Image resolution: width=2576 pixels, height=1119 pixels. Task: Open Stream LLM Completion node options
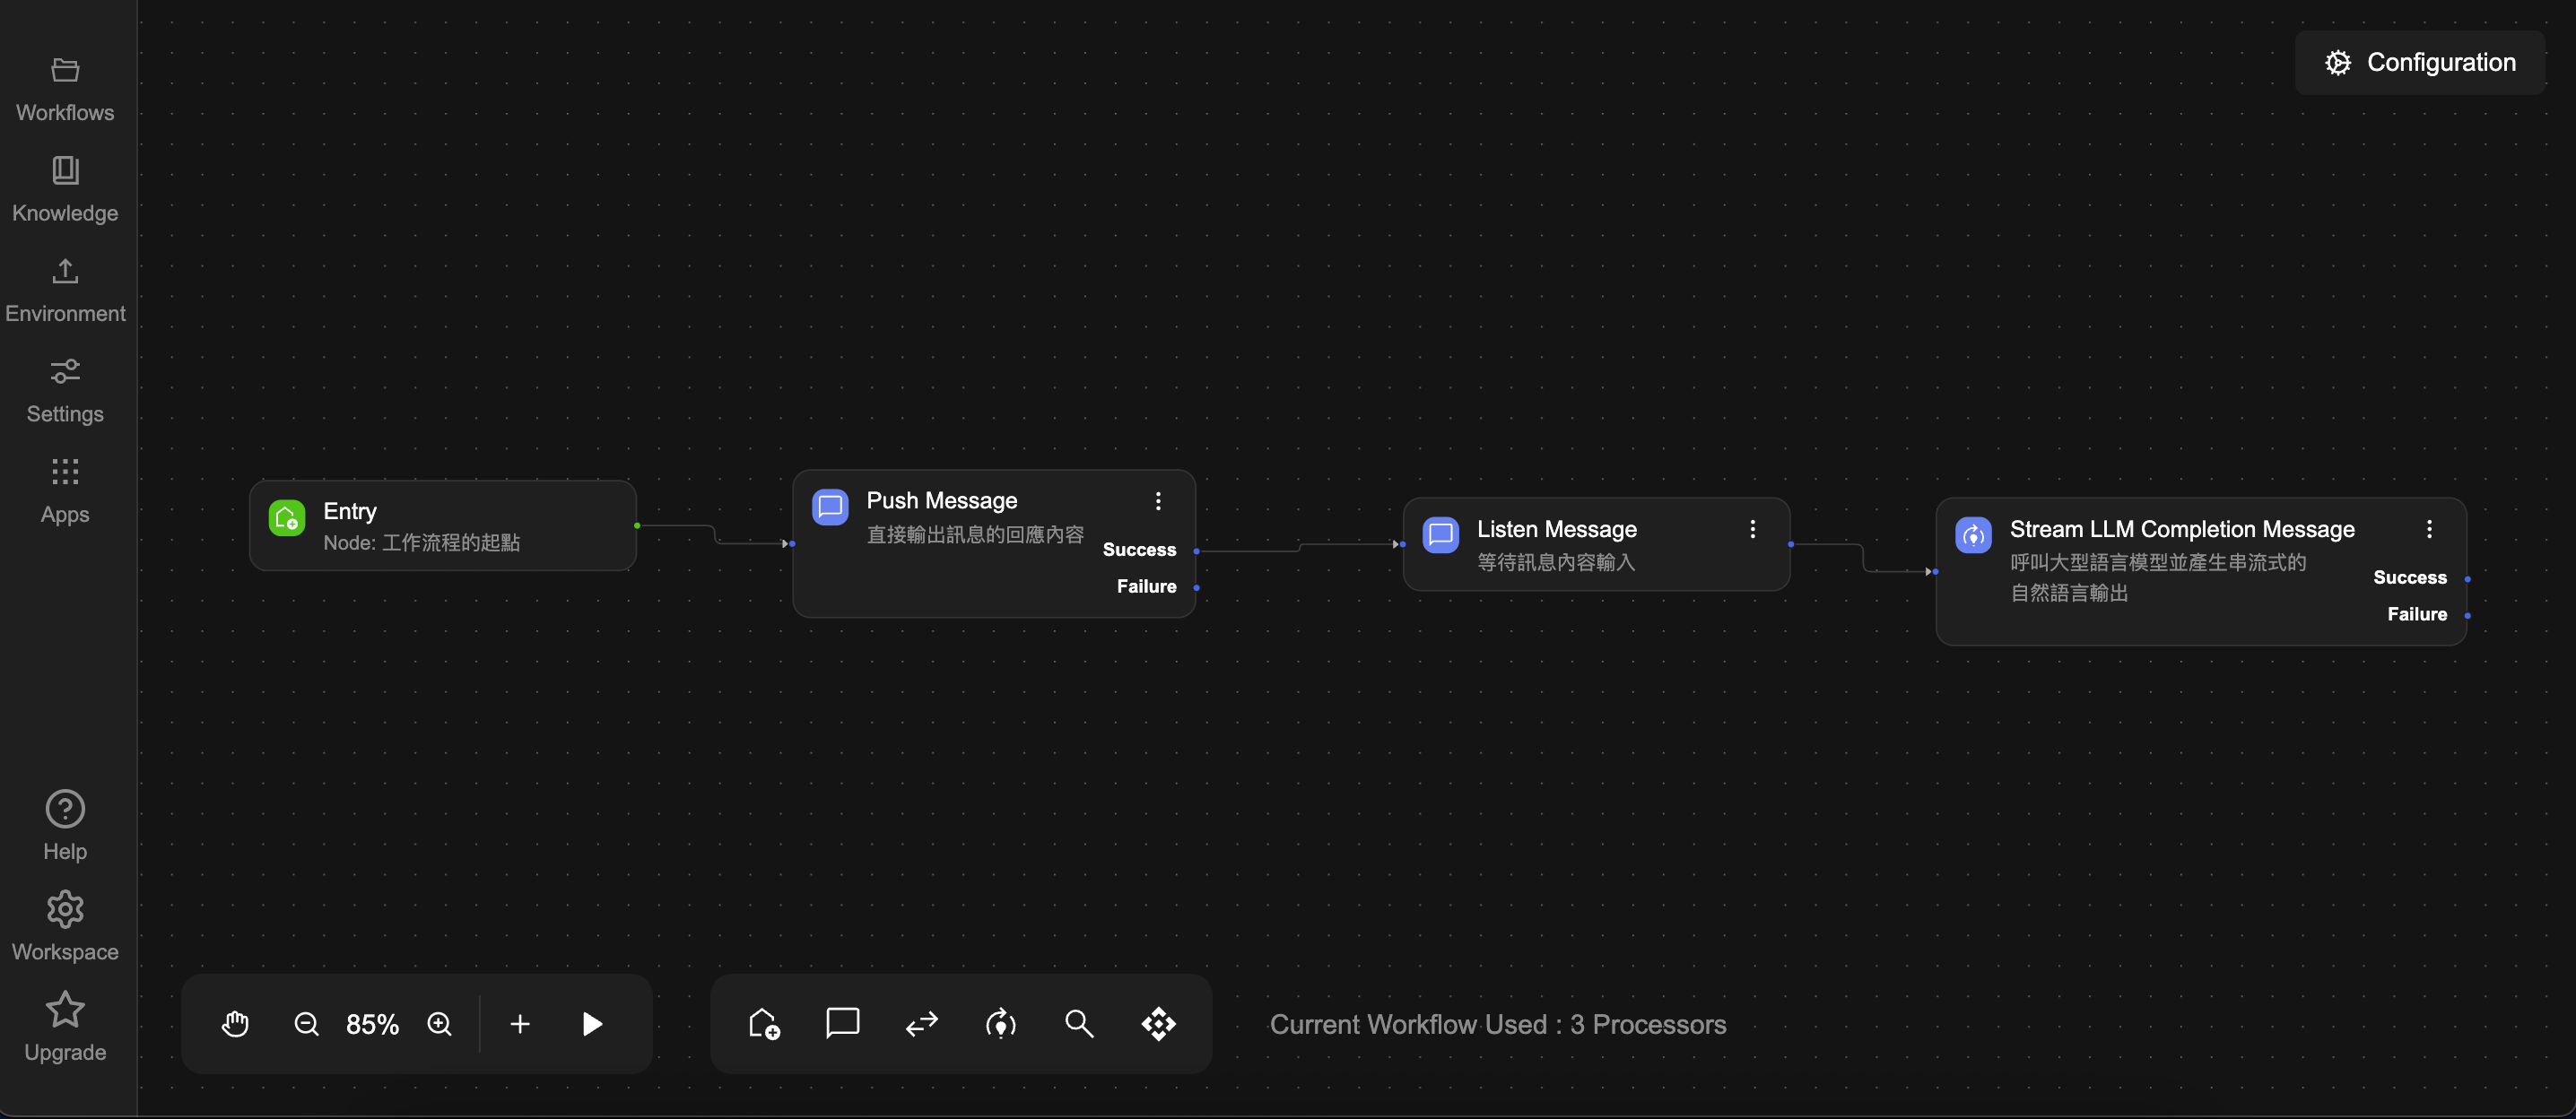tap(2429, 529)
